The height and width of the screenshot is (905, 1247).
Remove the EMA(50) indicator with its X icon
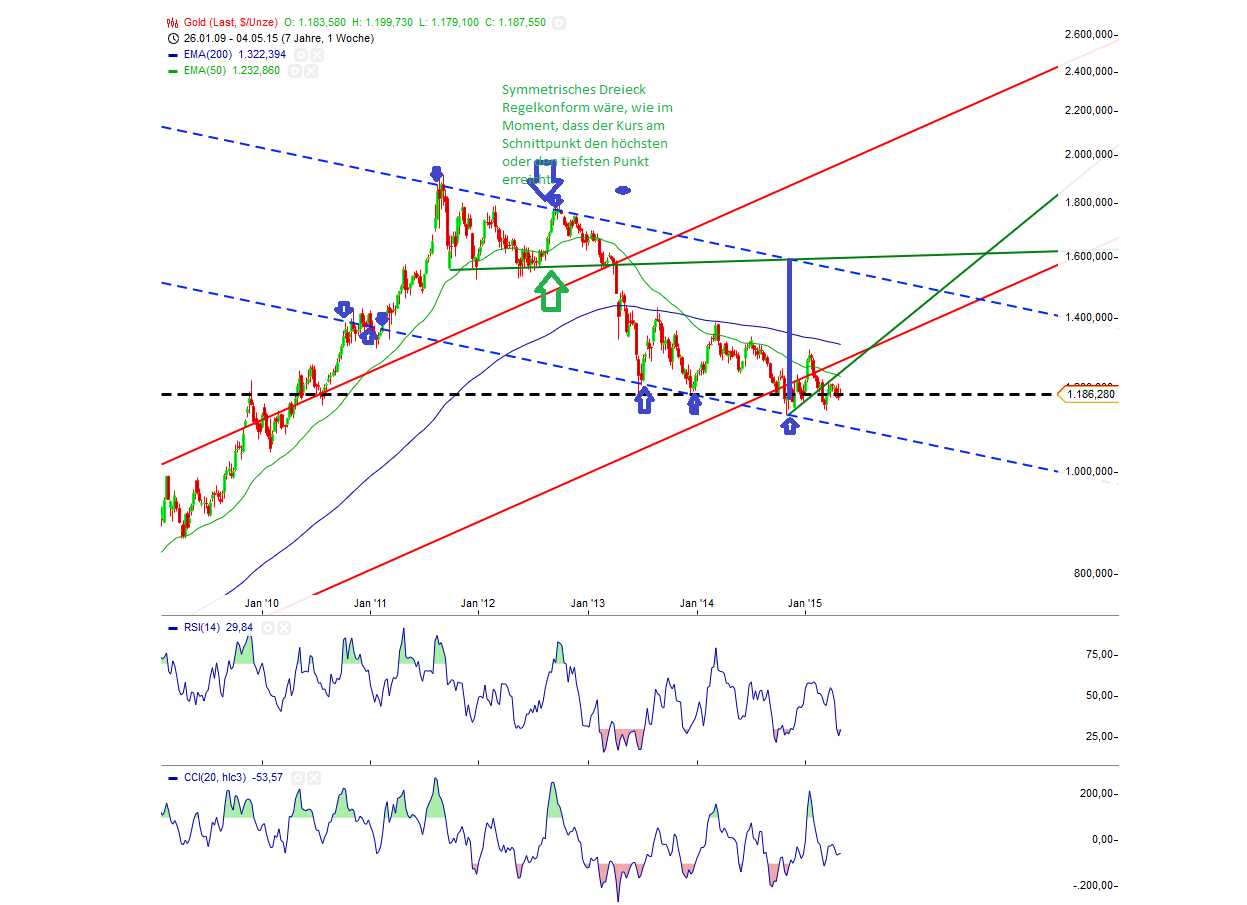tap(313, 72)
